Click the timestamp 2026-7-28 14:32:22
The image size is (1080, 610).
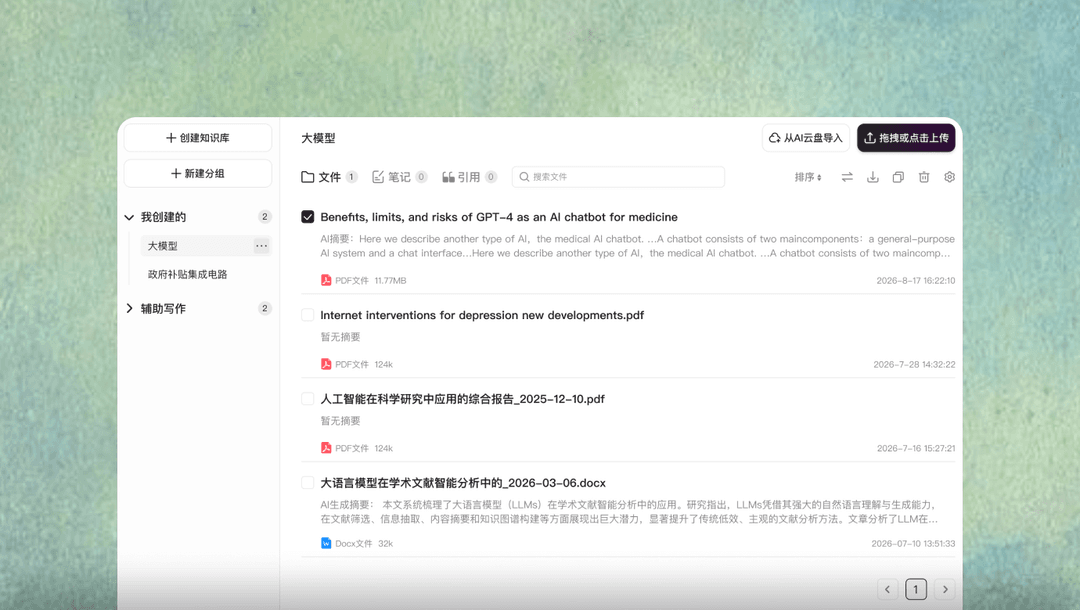[x=914, y=365]
